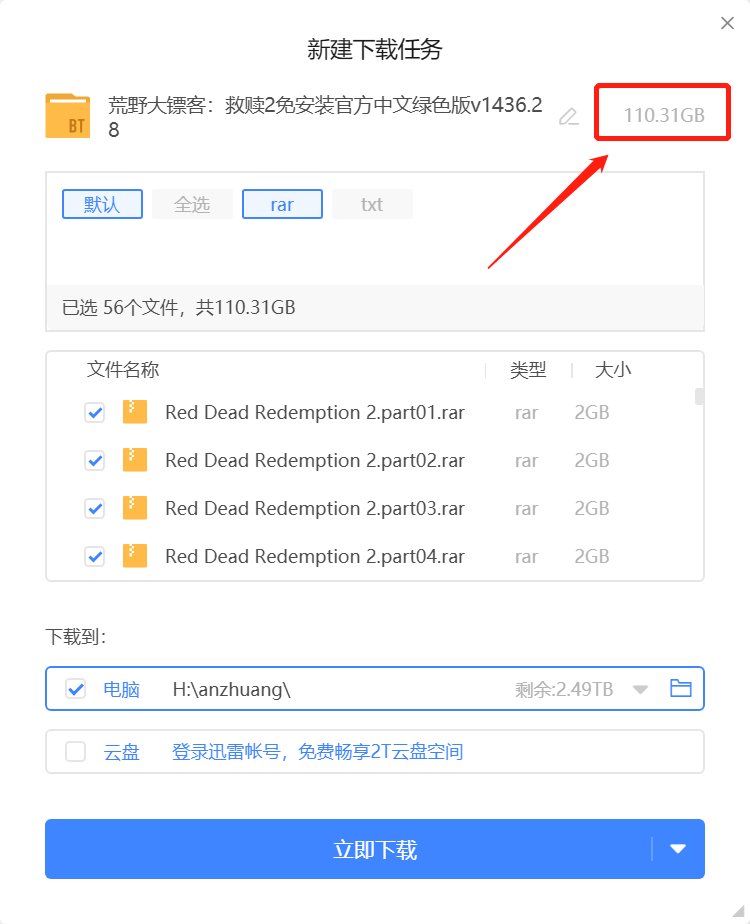The width and height of the screenshot is (750, 924).
Task: Click the archive icon of part02.rar
Action: click(x=134, y=460)
